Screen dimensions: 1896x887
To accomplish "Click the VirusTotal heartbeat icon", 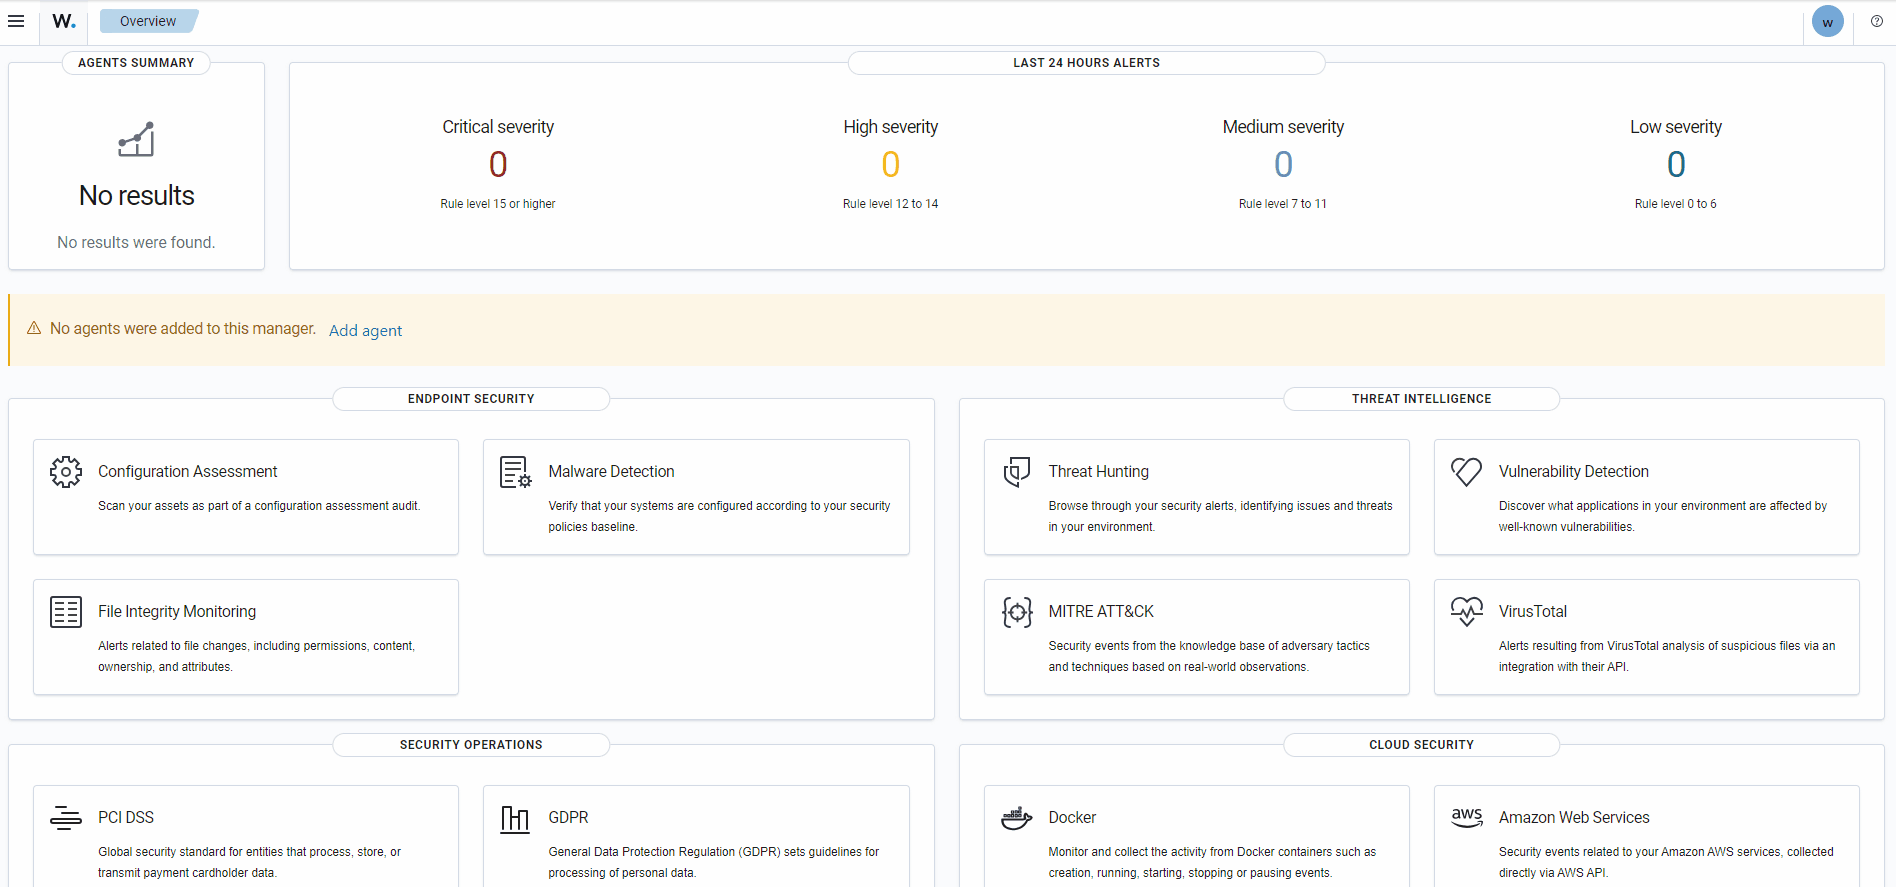I will point(1466,611).
